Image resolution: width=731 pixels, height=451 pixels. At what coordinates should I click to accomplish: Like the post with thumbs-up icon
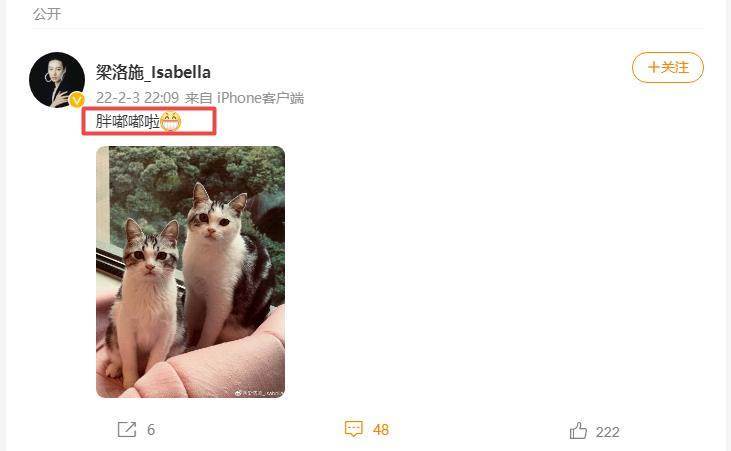tap(578, 430)
